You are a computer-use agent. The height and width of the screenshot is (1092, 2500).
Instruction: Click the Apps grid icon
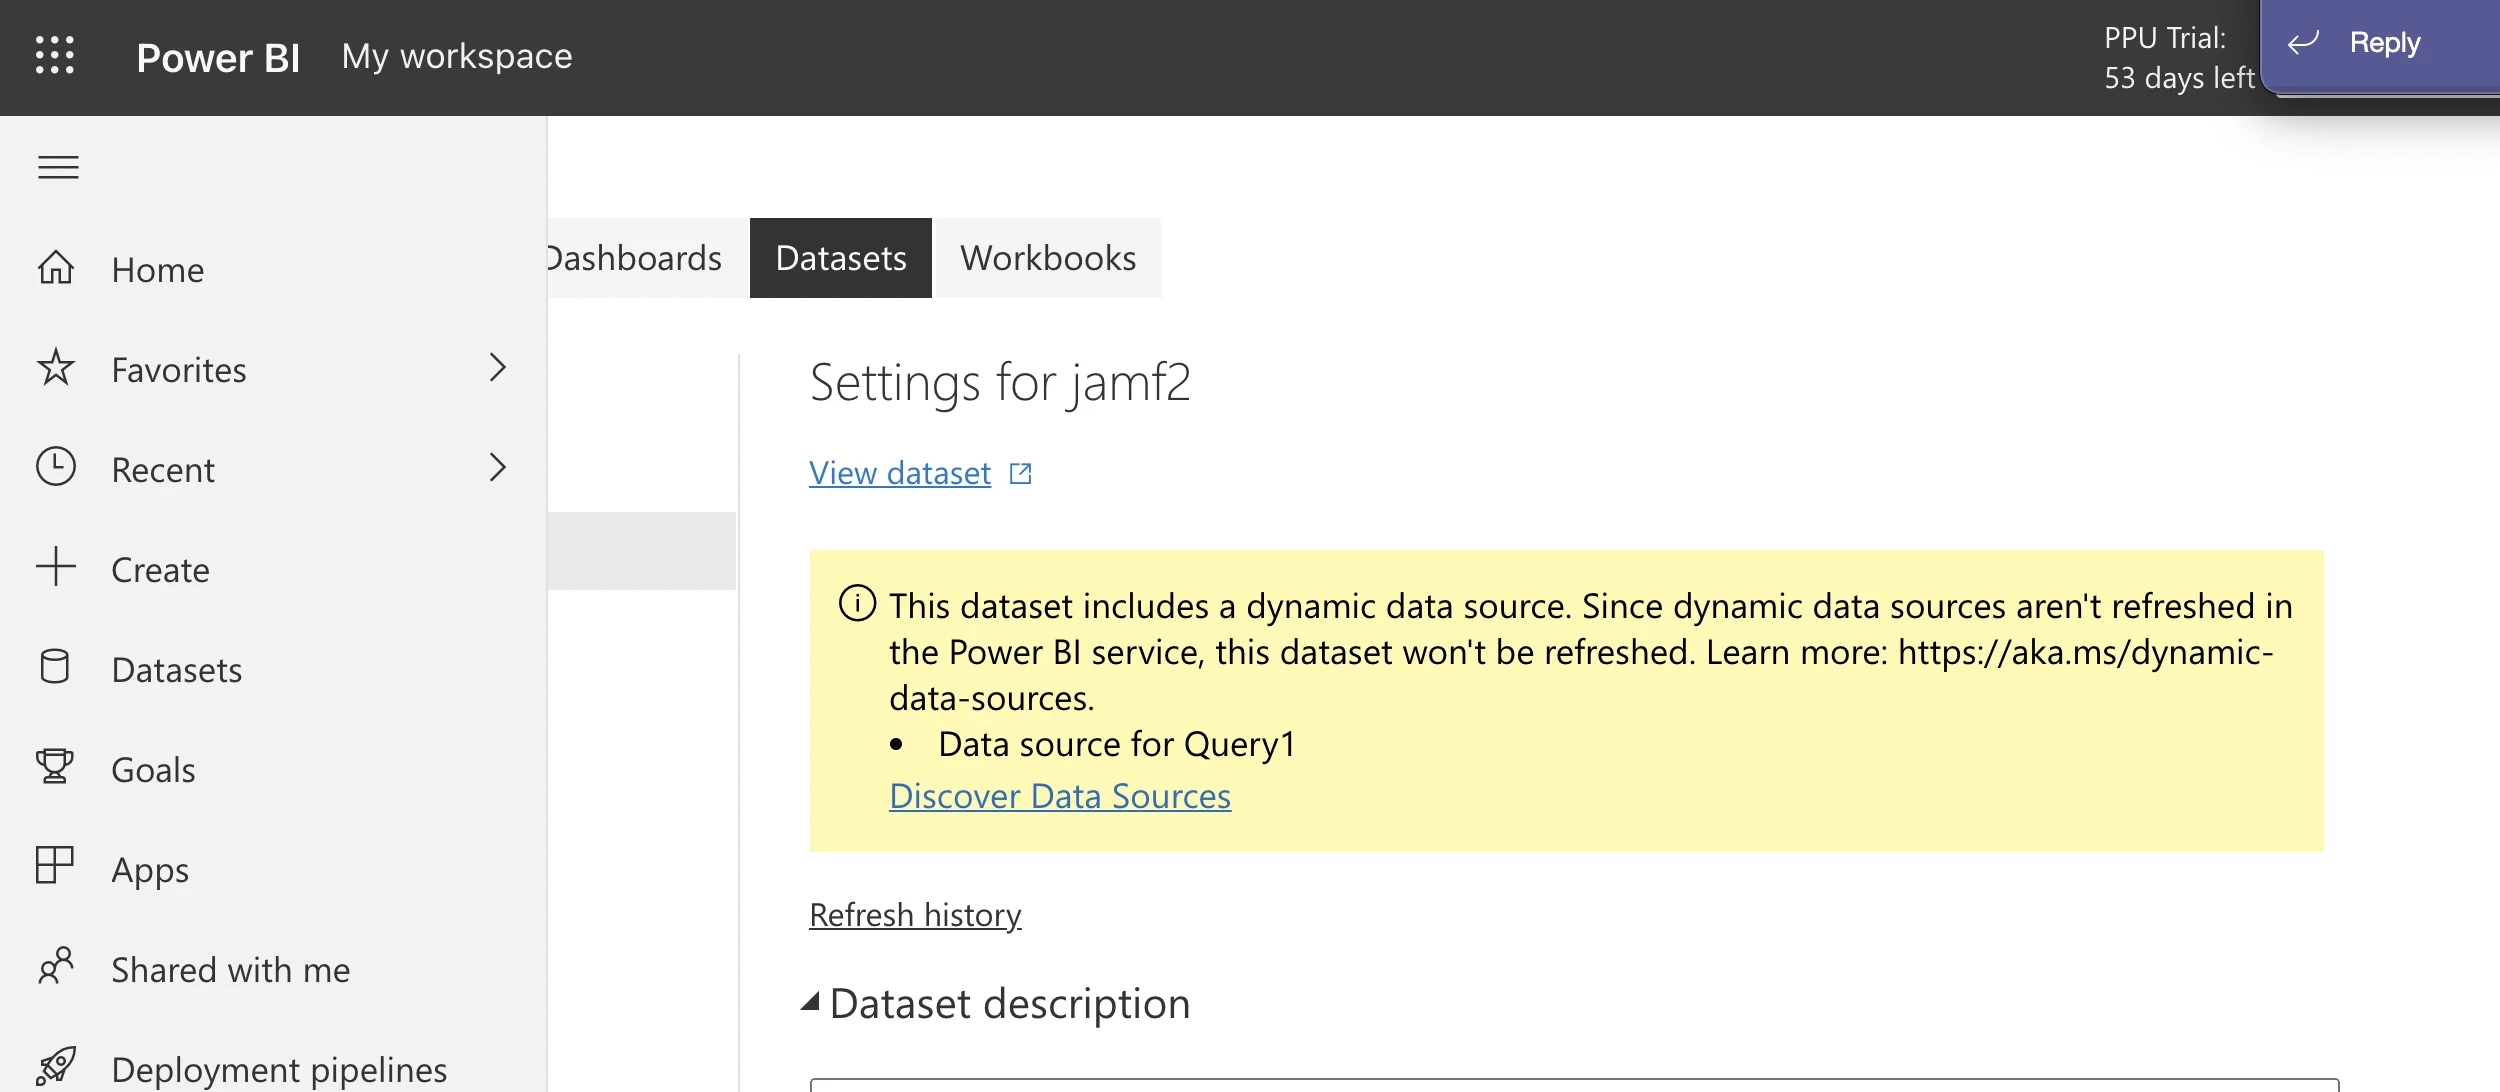[x=55, y=866]
